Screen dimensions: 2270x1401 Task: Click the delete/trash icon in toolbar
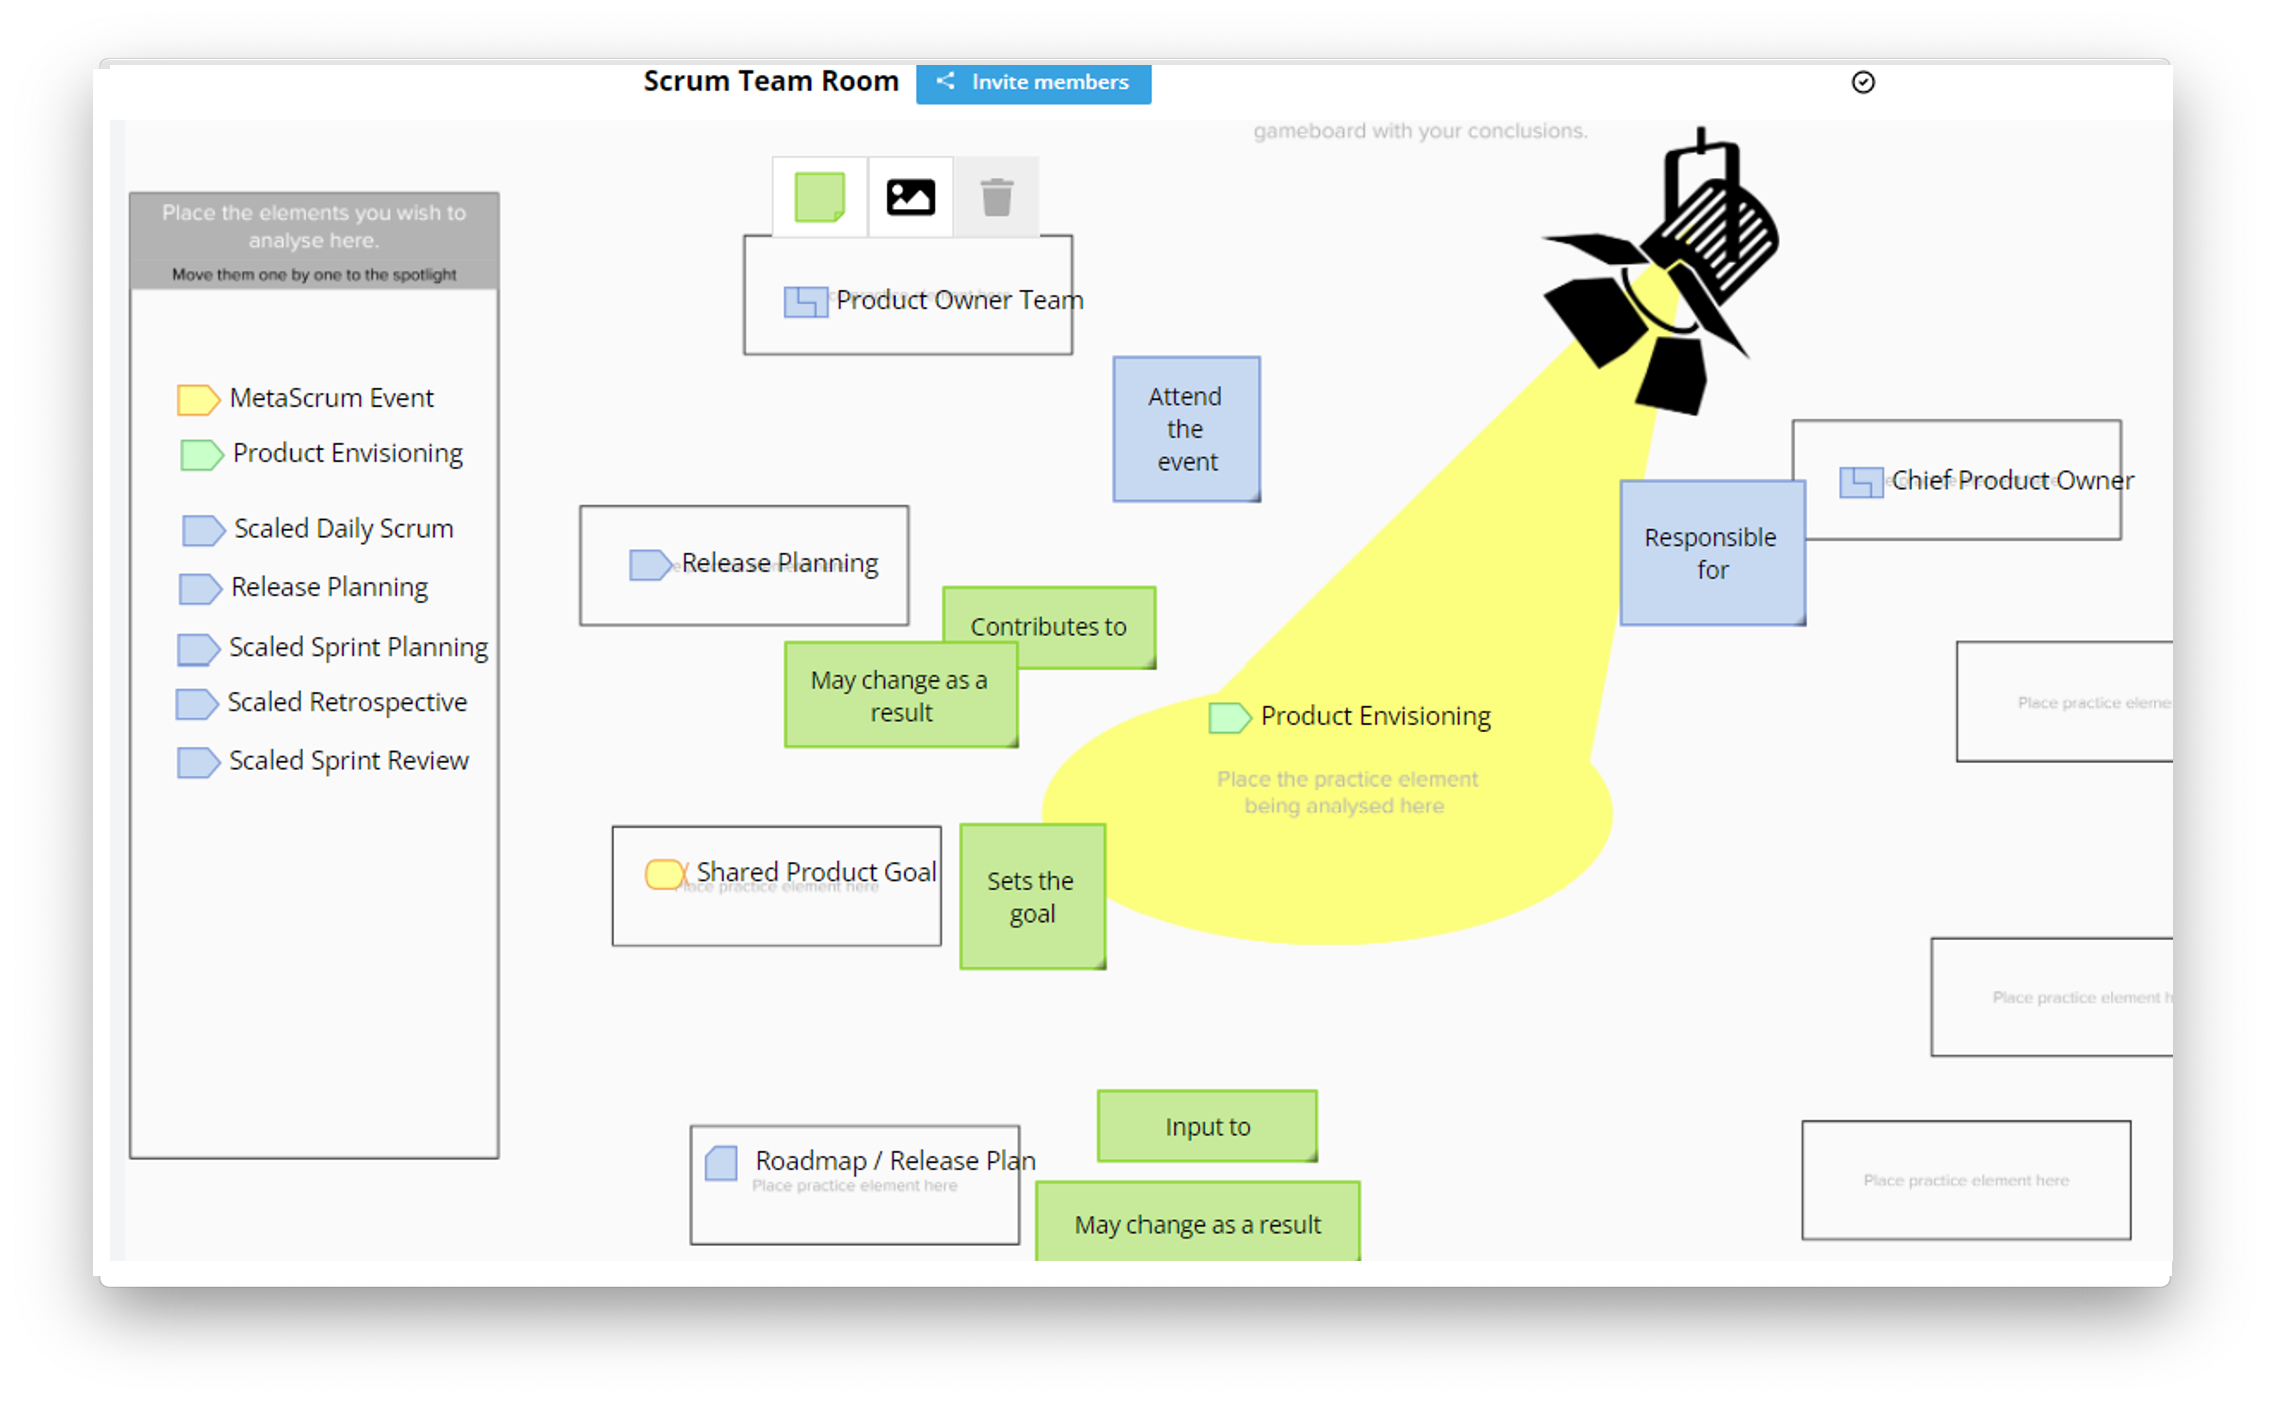[996, 198]
